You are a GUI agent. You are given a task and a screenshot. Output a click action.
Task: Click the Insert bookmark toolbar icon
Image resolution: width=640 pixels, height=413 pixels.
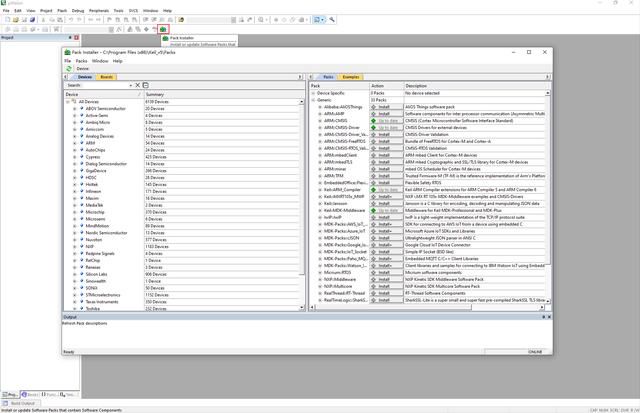click(x=109, y=20)
